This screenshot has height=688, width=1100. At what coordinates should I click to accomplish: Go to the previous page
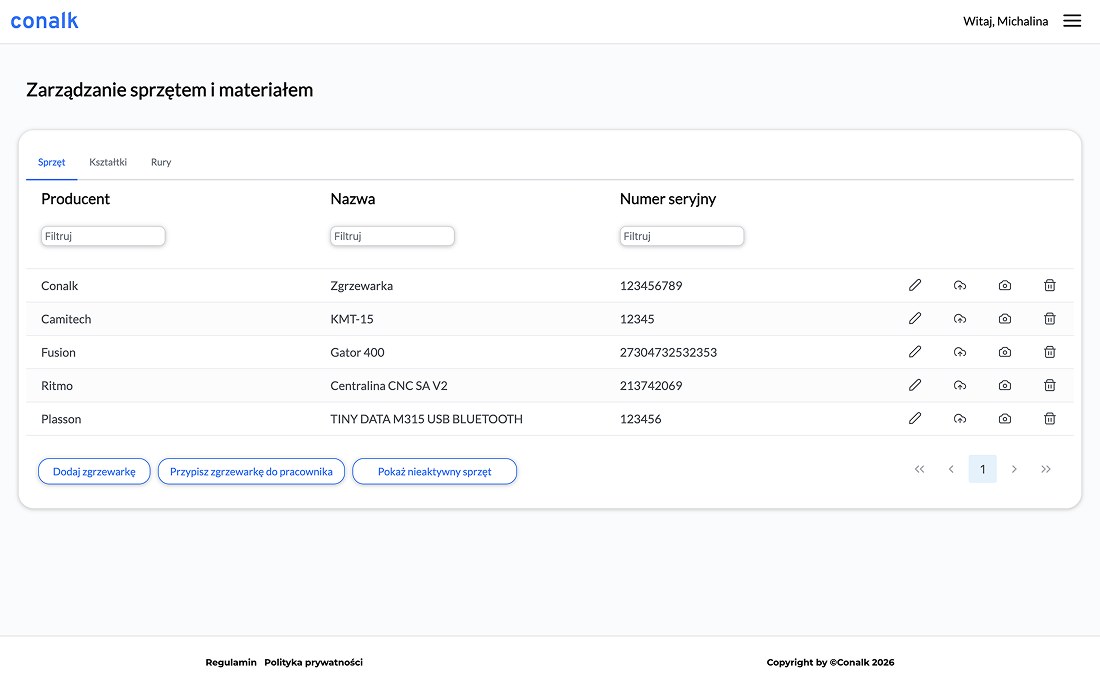951,469
